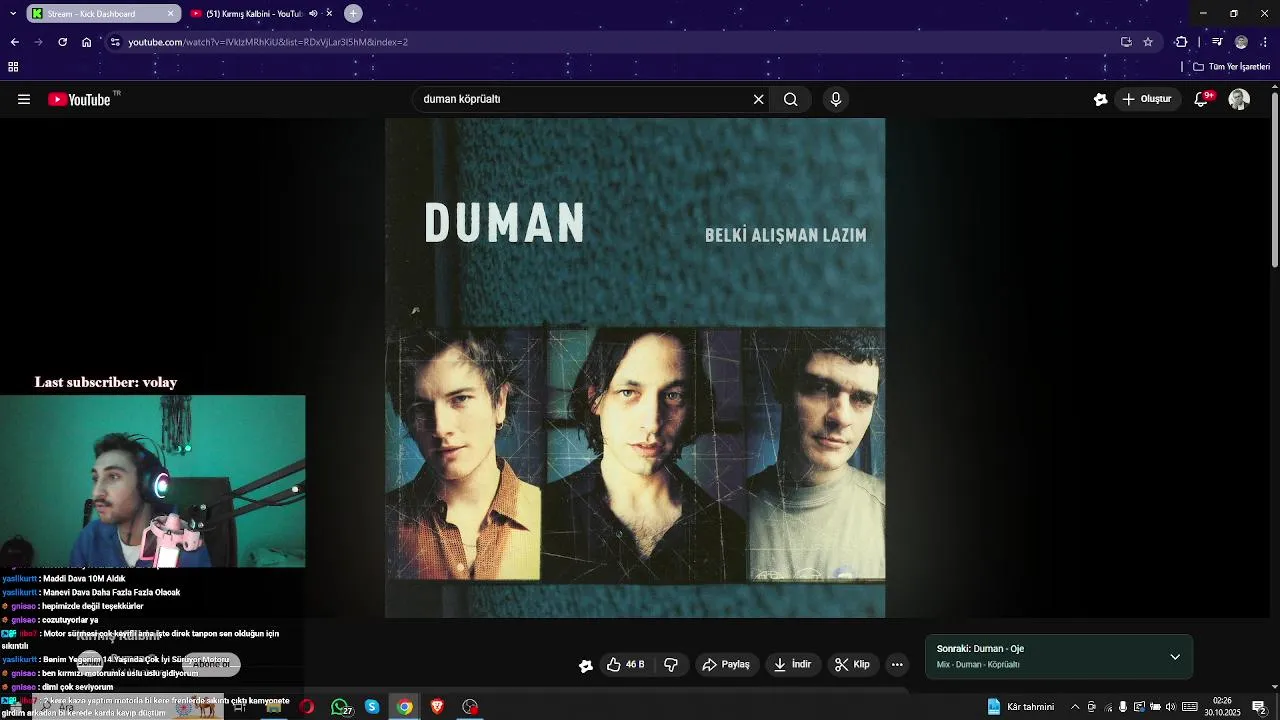Open the tab search dropdown arrow
Screen dimensions: 1280x720
pyautogui.click(x=13, y=14)
